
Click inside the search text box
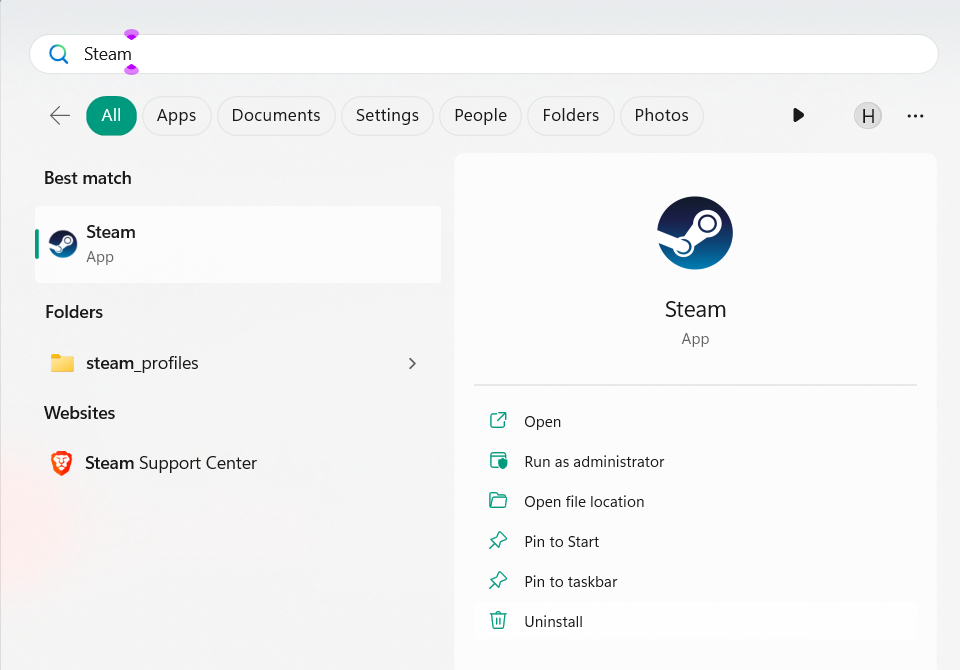click(x=500, y=54)
